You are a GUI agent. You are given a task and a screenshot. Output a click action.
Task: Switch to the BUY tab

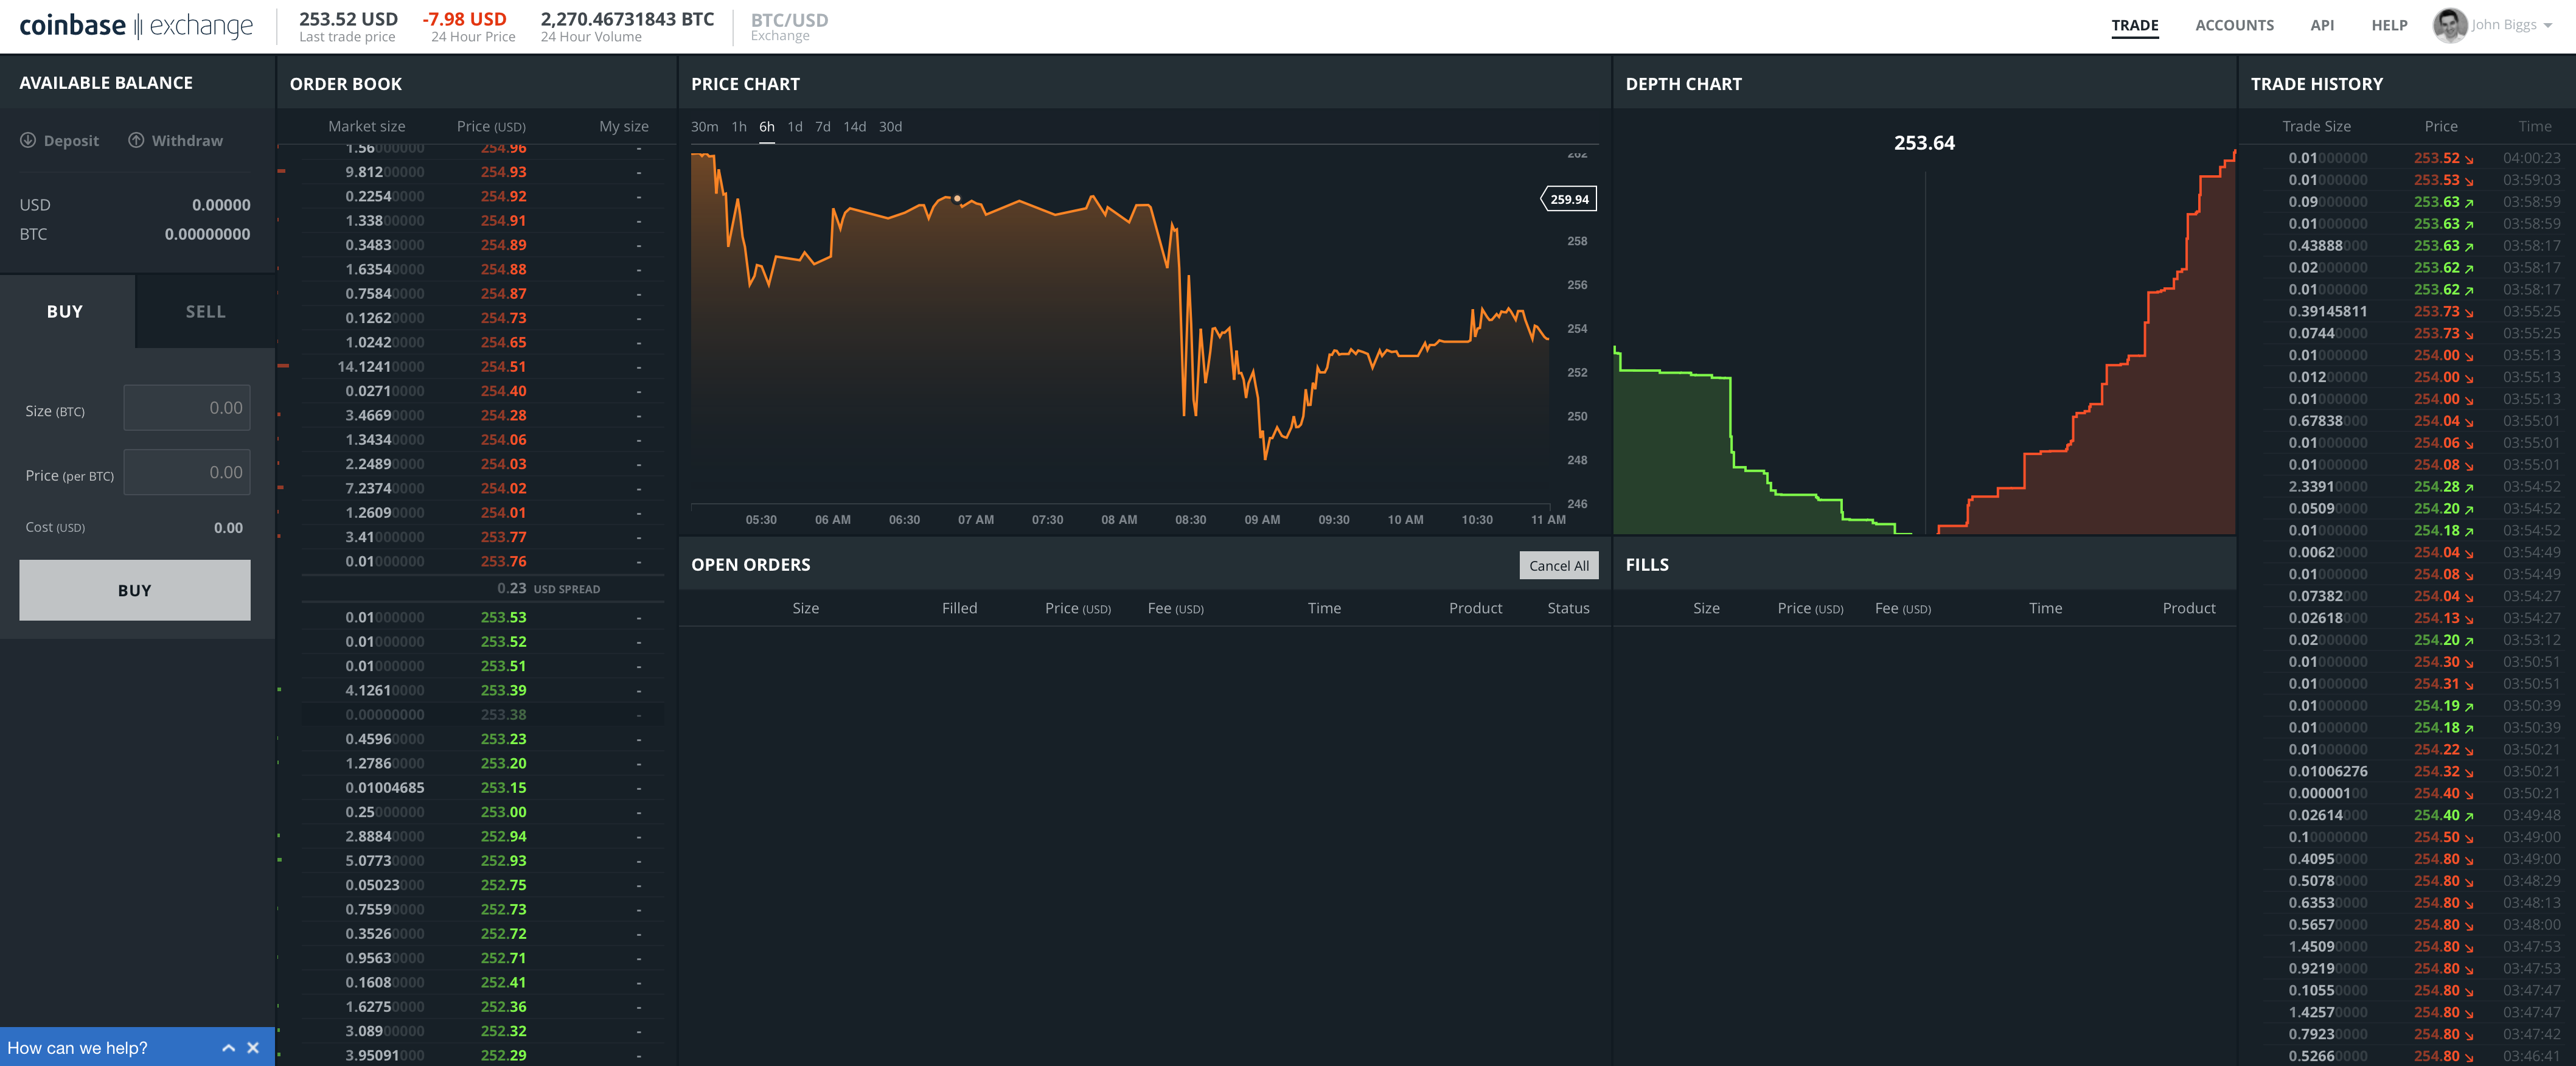tap(64, 311)
